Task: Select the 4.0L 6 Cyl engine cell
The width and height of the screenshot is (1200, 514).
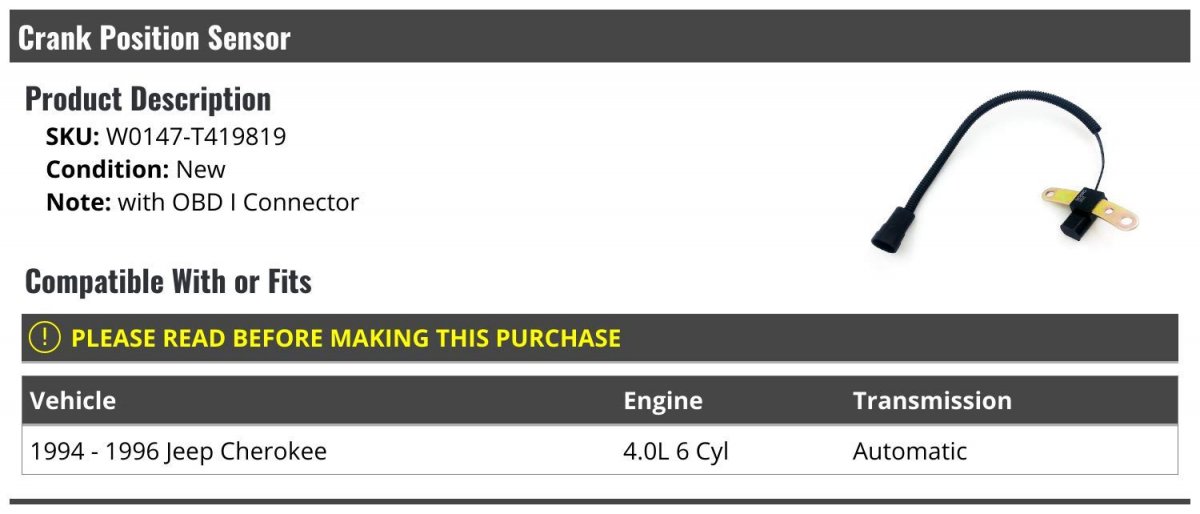Action: tap(676, 451)
